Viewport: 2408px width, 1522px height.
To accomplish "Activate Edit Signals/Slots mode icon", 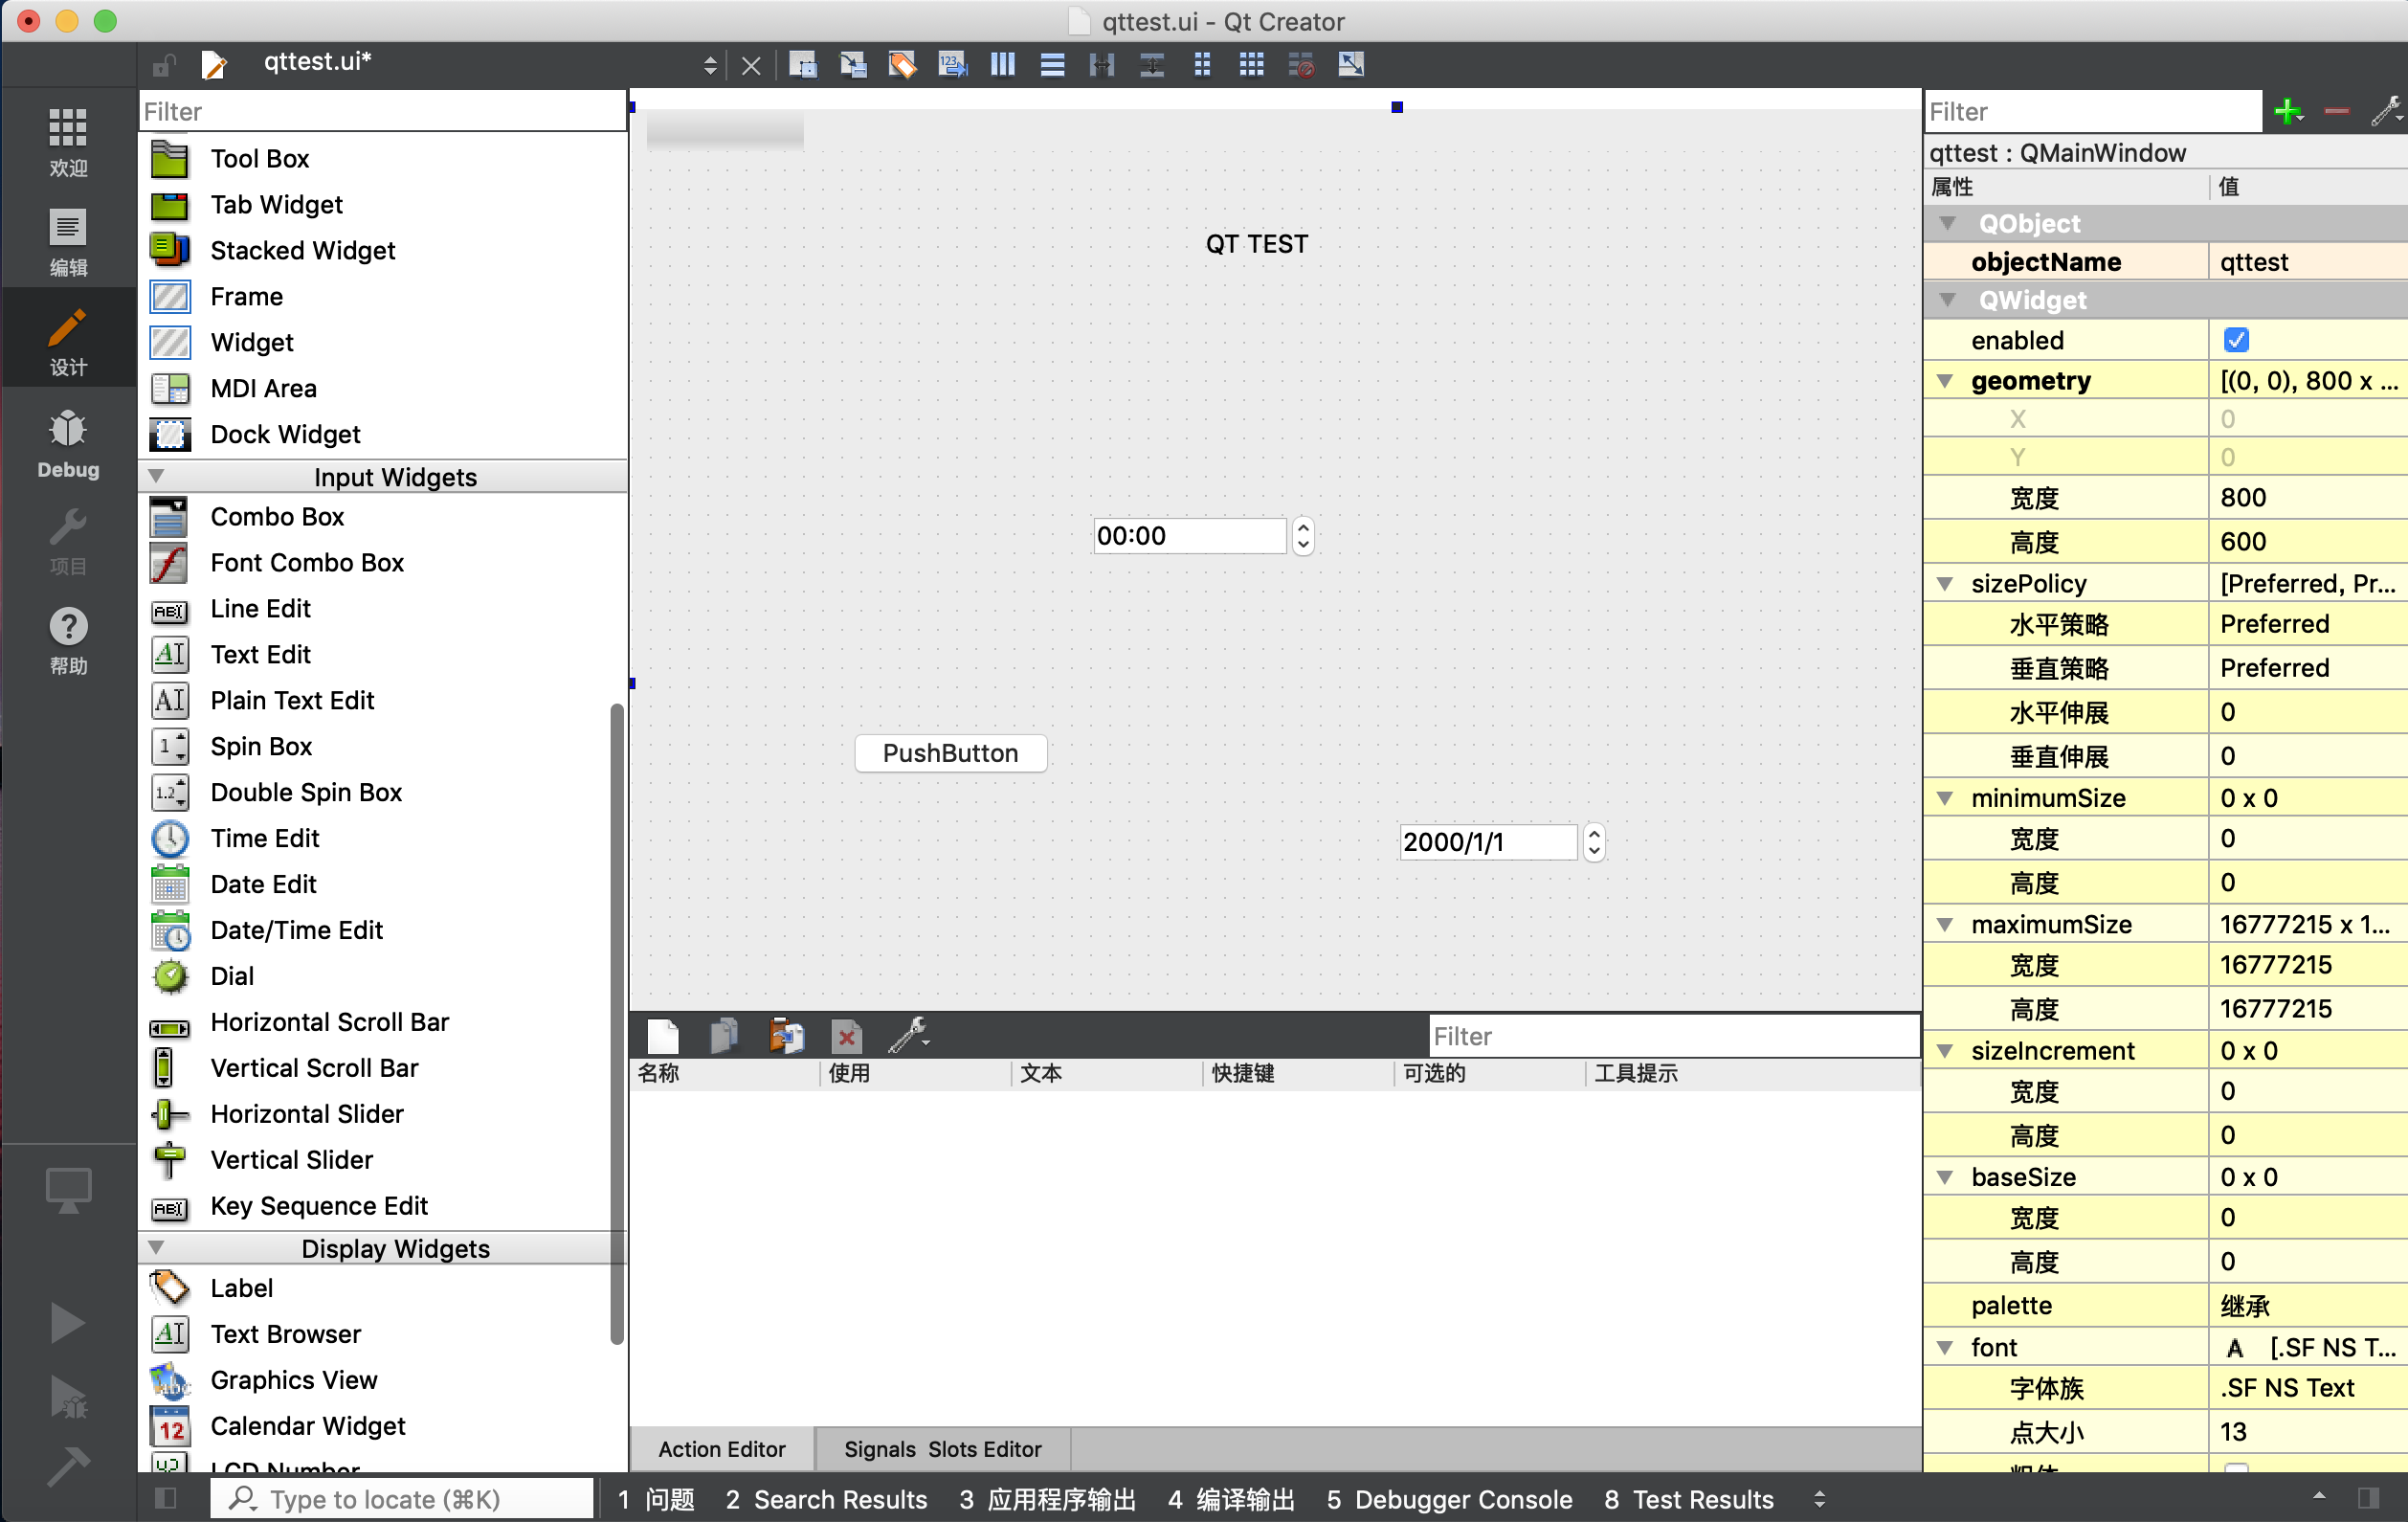I will pos(852,65).
